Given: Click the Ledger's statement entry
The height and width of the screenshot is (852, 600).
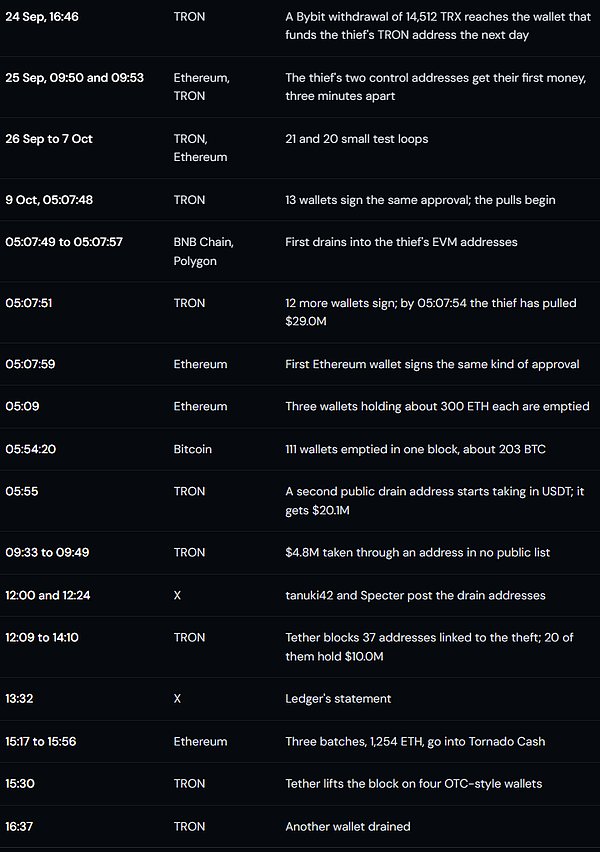Looking at the screenshot, I should click(338, 699).
